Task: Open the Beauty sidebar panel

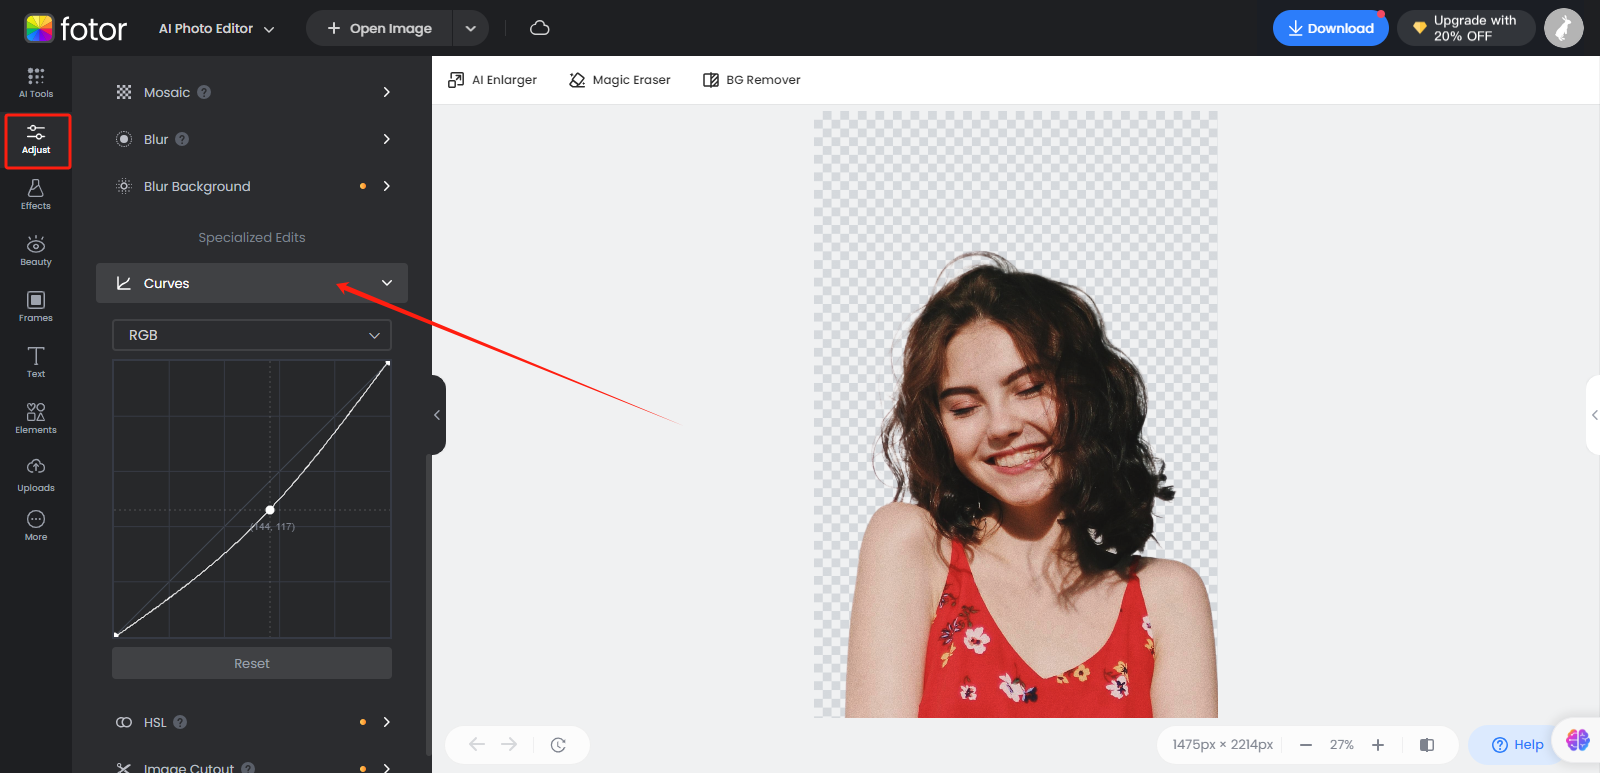Action: [x=36, y=251]
